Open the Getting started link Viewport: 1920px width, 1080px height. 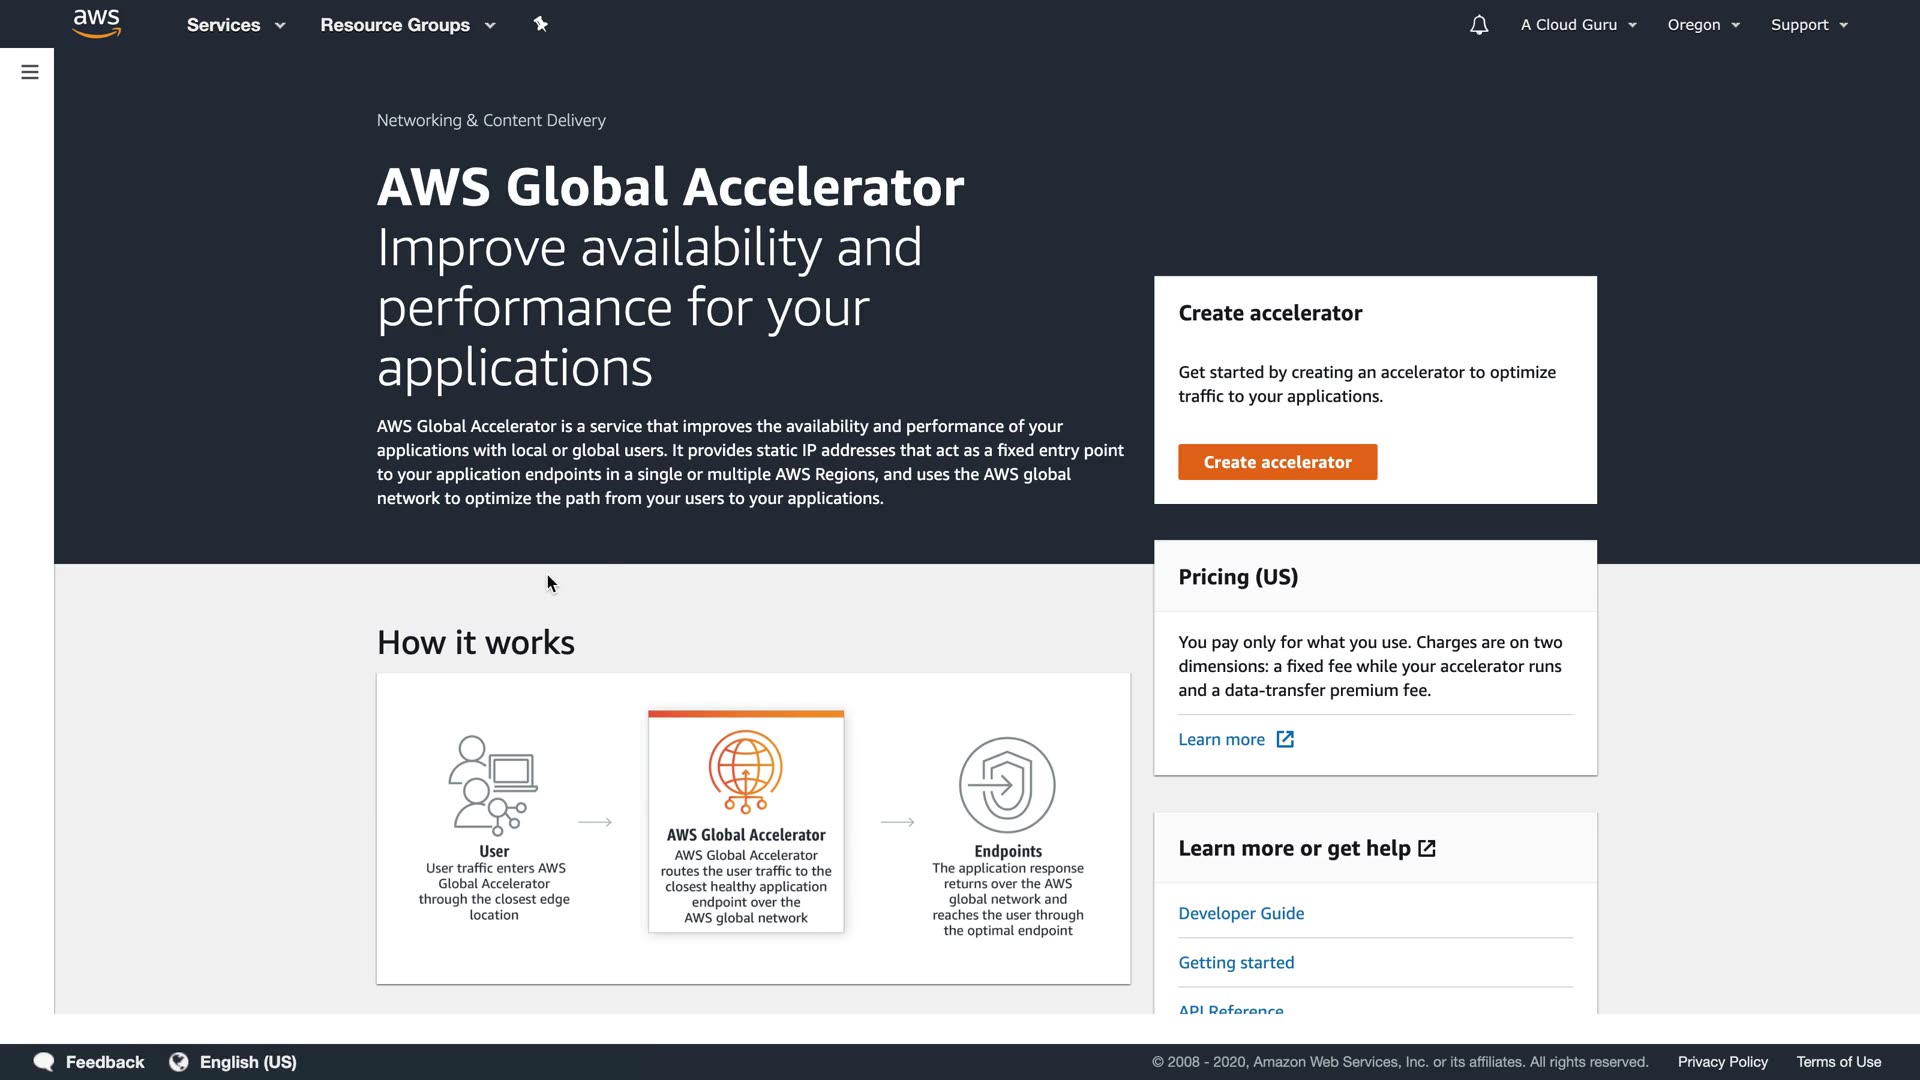click(x=1236, y=962)
